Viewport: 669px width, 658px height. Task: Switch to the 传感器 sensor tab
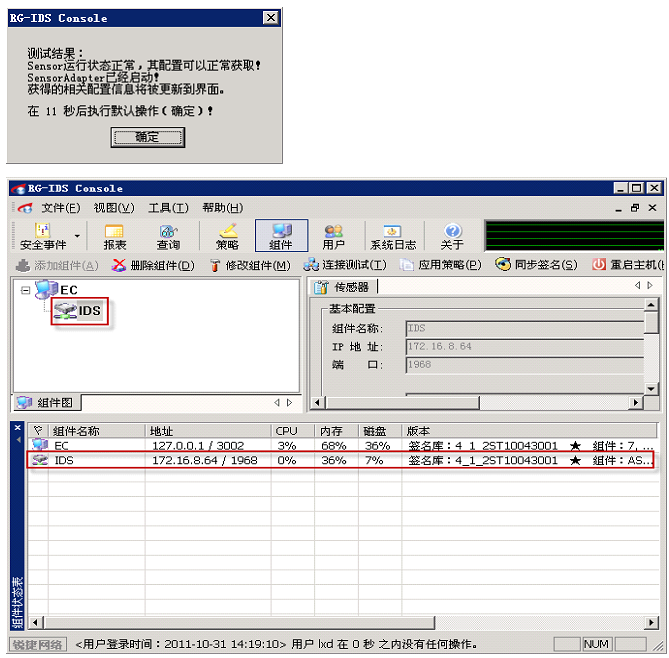click(x=343, y=287)
